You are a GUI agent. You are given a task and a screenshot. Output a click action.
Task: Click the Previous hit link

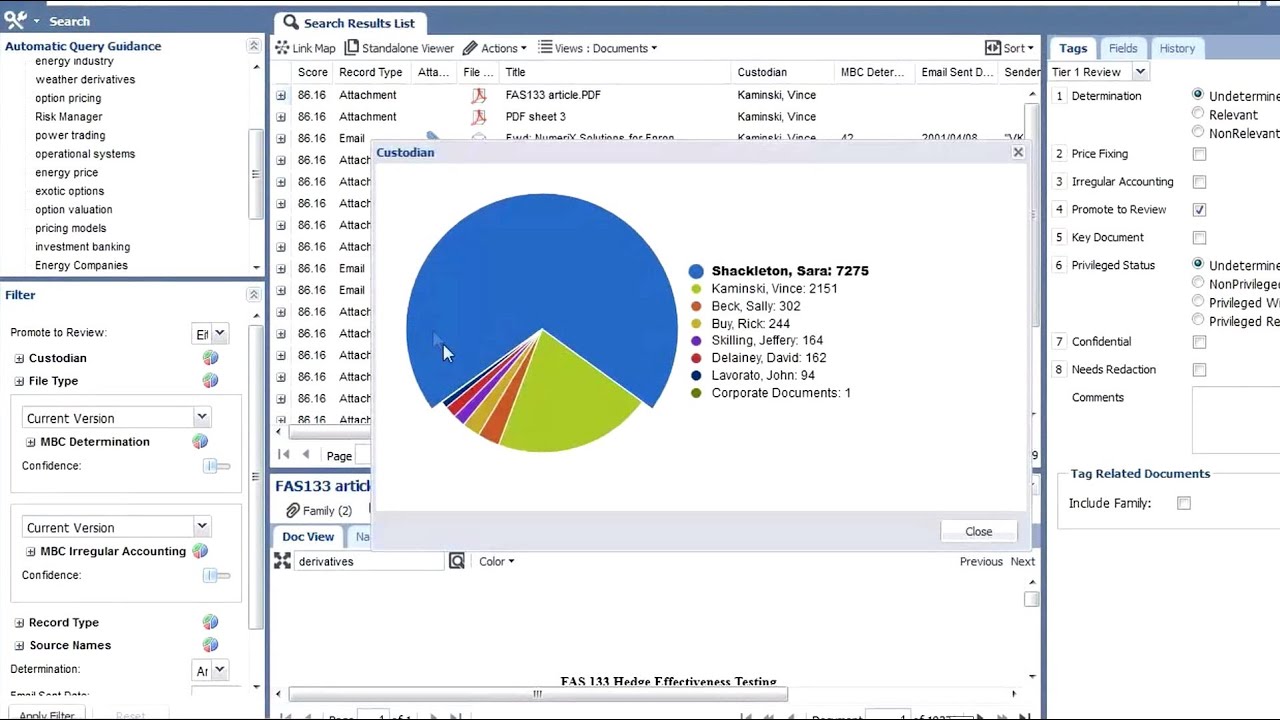tap(981, 562)
